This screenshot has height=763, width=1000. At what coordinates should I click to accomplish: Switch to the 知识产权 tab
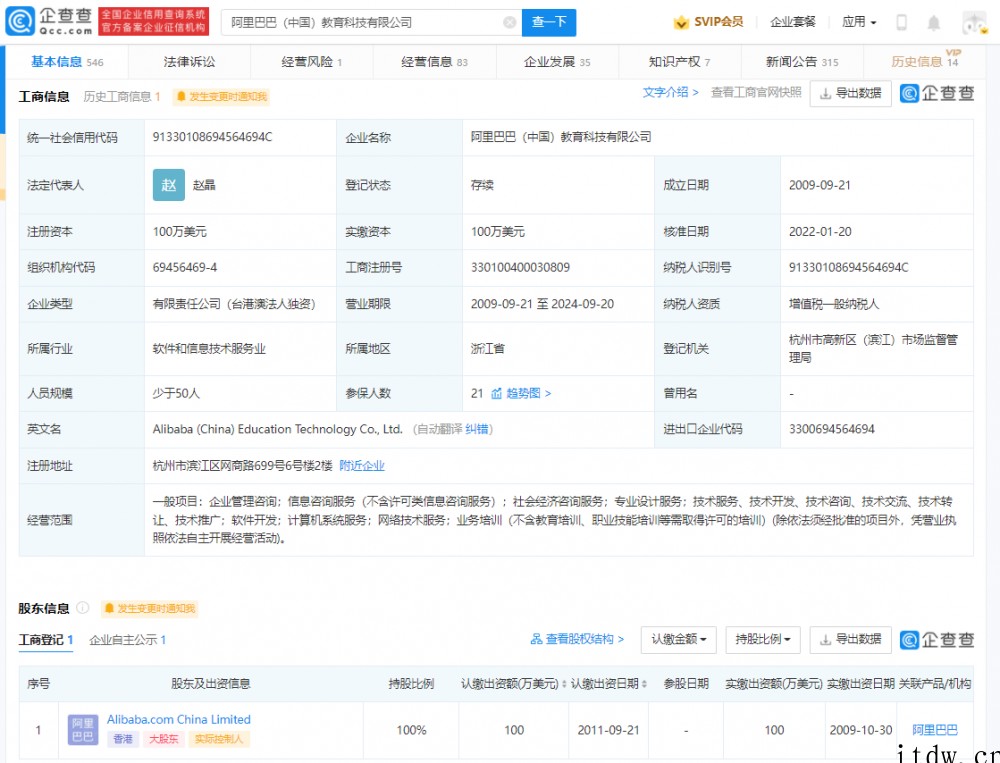coord(679,62)
